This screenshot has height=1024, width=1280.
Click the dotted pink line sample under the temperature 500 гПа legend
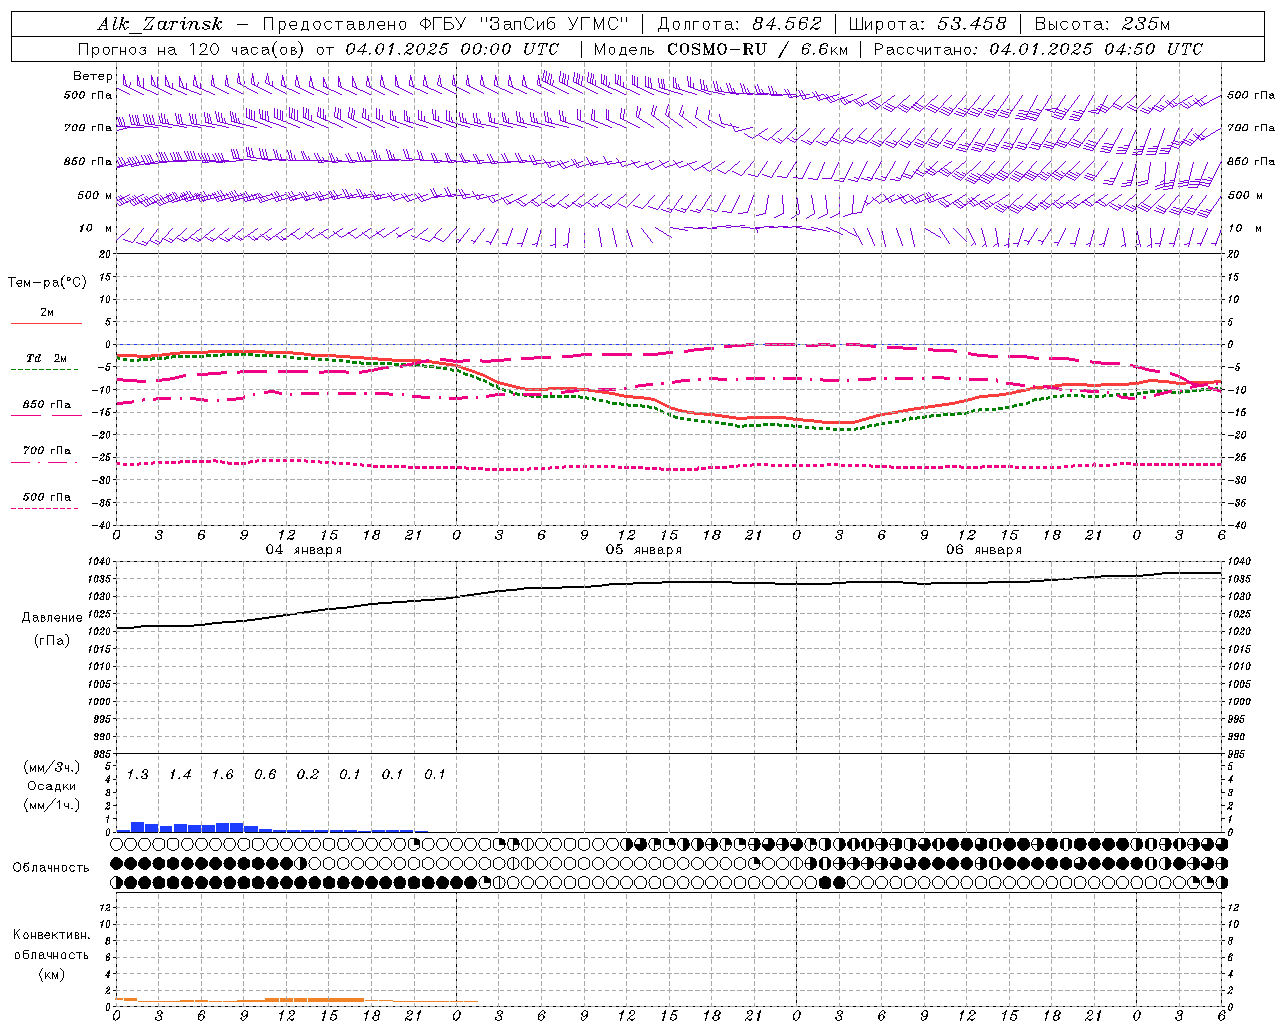tap(46, 508)
